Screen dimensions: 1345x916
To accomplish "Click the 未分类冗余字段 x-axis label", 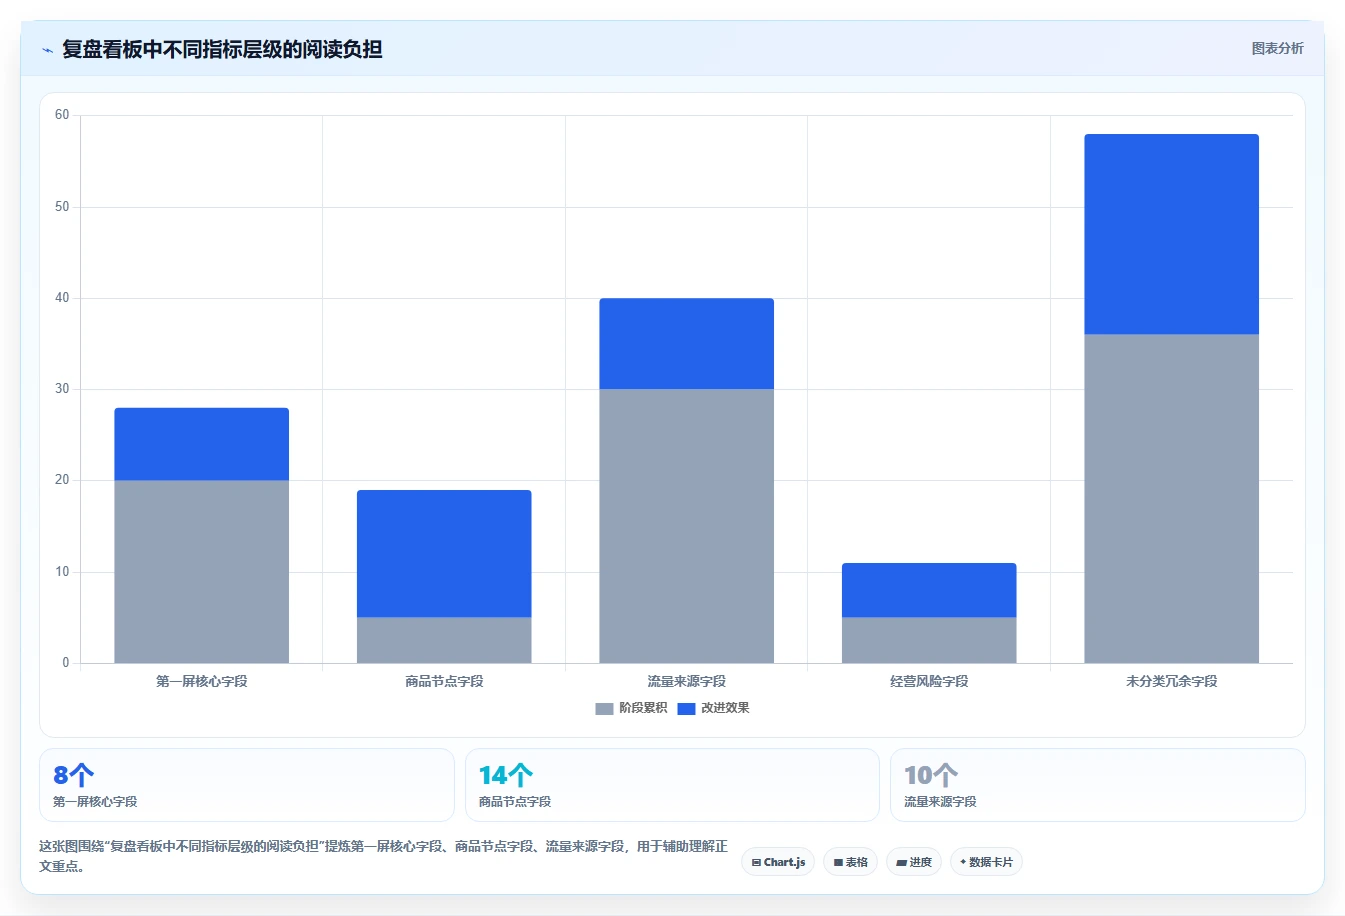I will pyautogui.click(x=1172, y=681).
